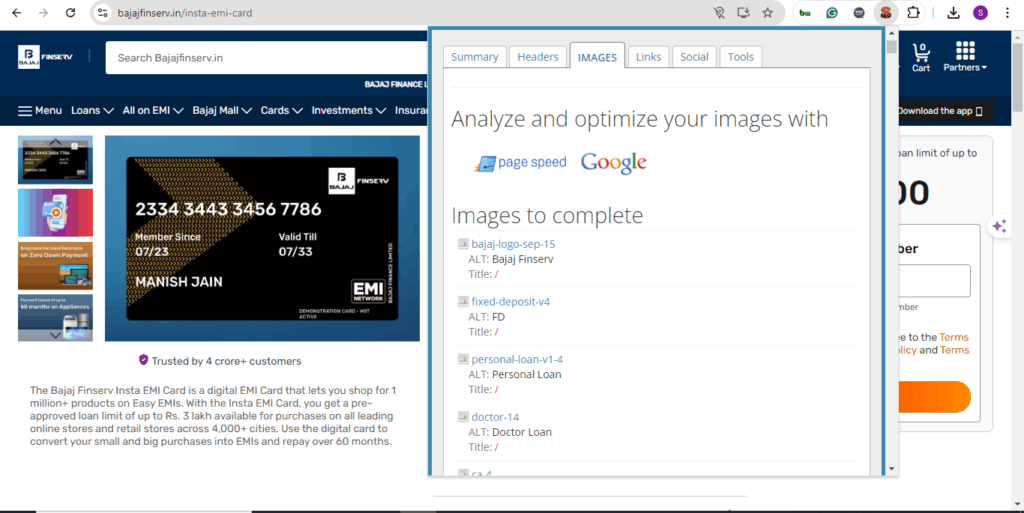The width and height of the screenshot is (1024, 513).
Task: Click the "Images to complete" heading
Action: 547,215
